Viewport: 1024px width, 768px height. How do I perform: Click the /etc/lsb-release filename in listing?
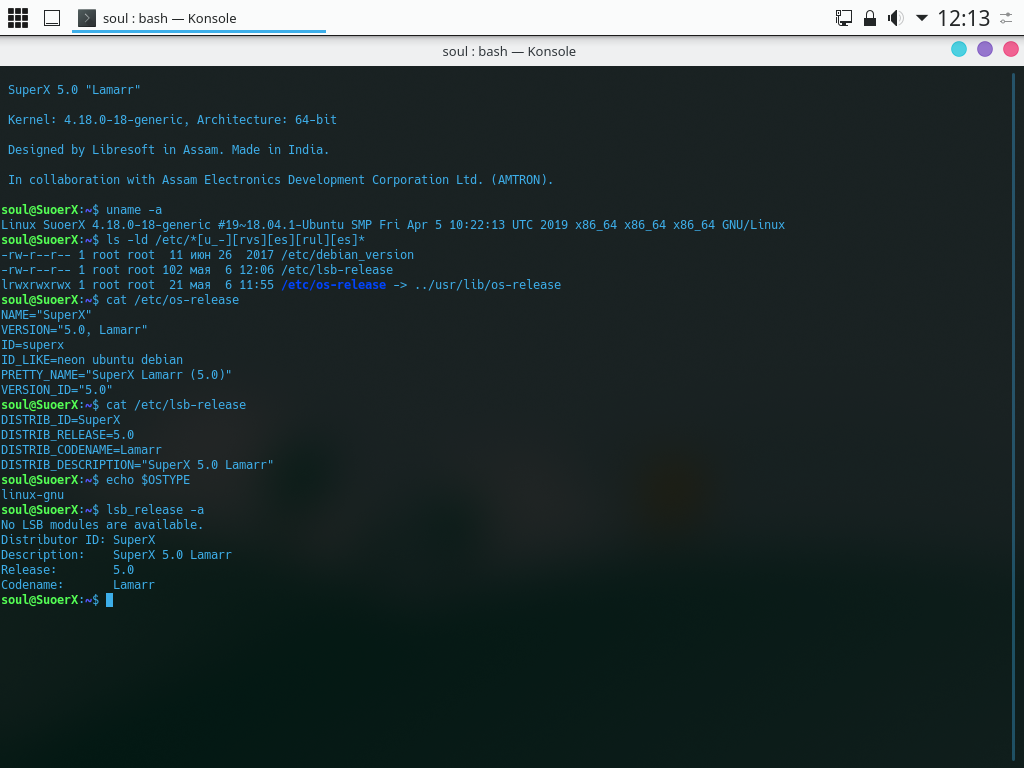(x=337, y=270)
